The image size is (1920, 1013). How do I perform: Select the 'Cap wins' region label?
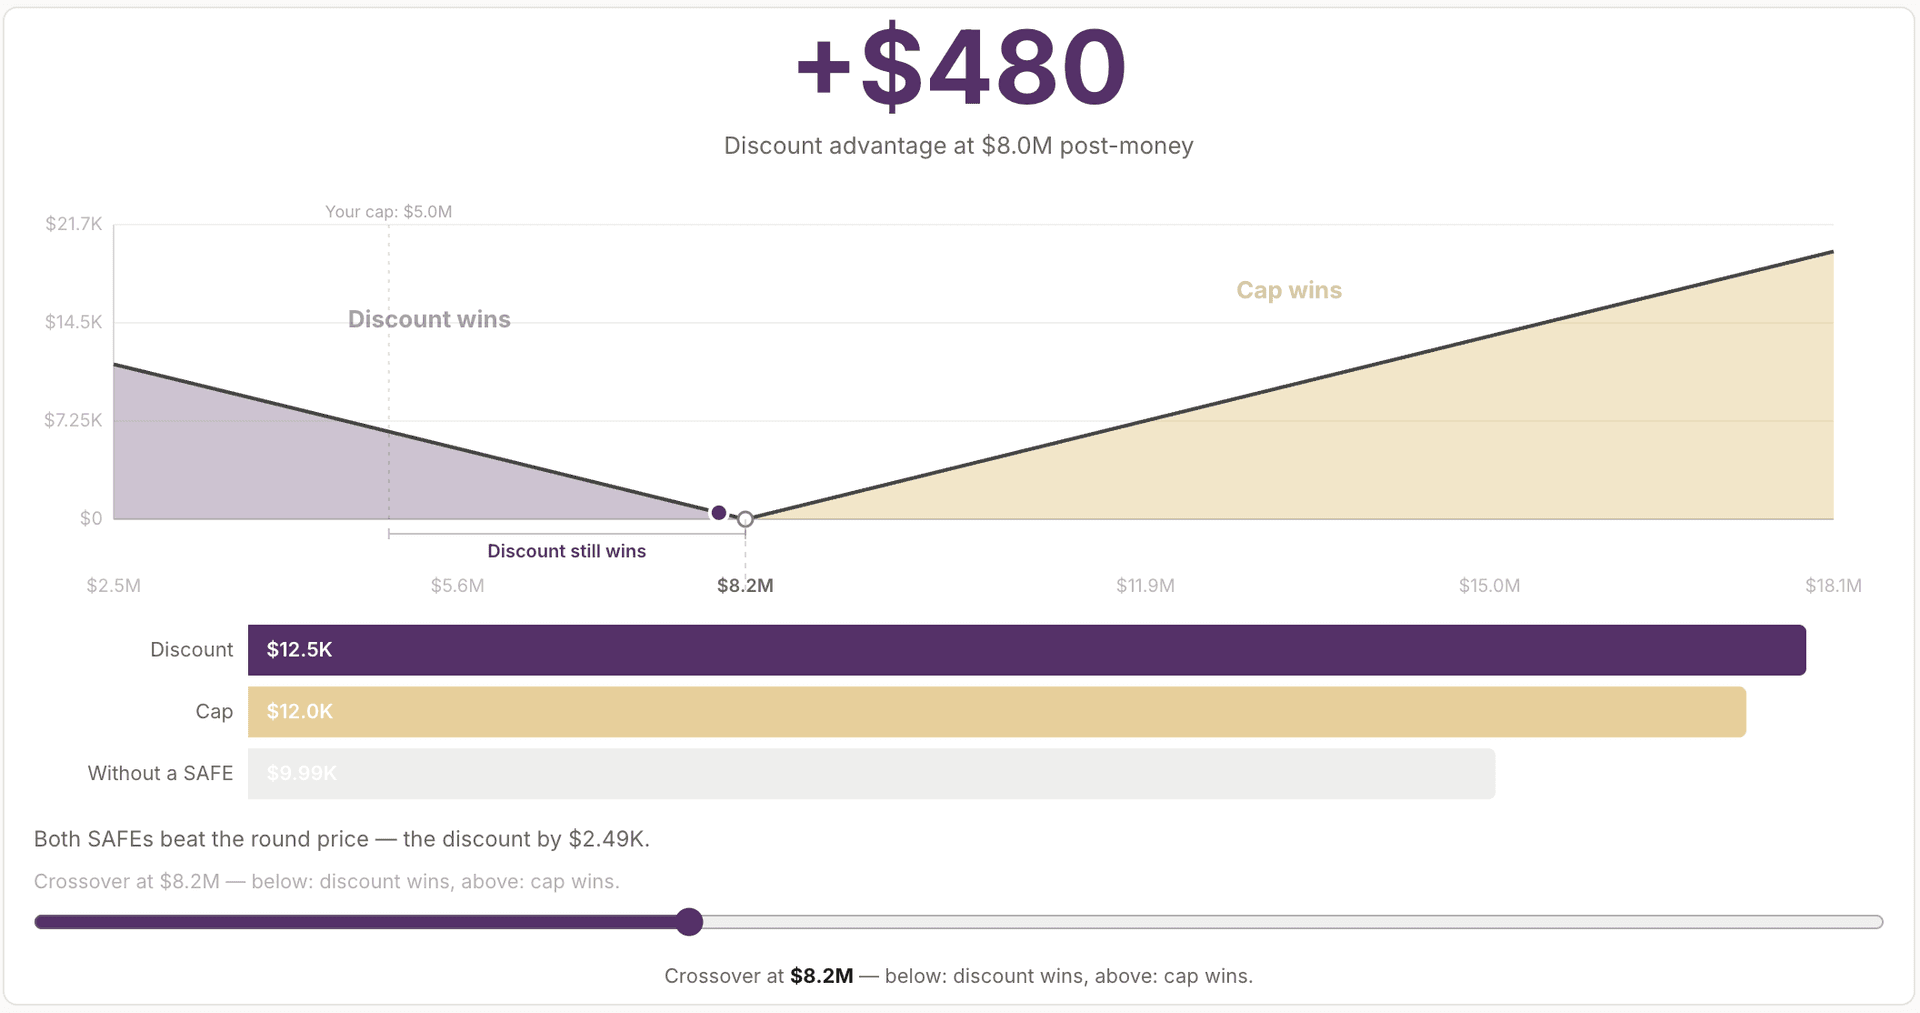pos(1288,290)
